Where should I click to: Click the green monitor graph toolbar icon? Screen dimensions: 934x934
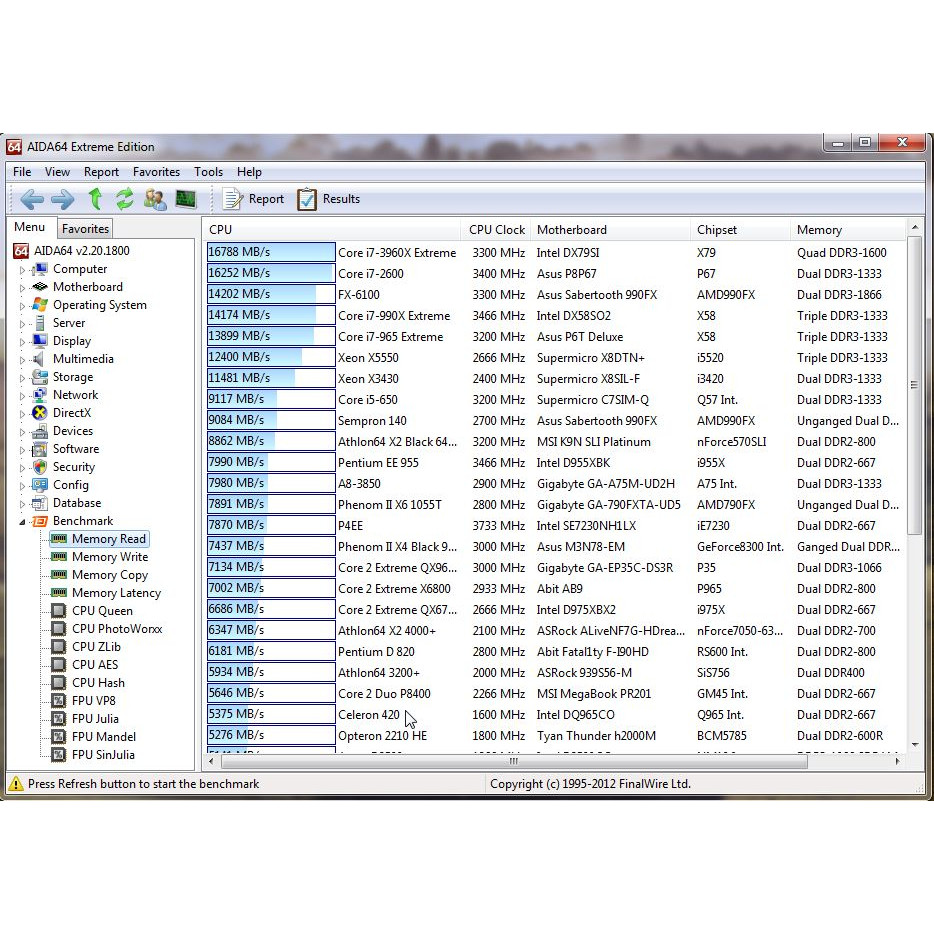pos(186,199)
